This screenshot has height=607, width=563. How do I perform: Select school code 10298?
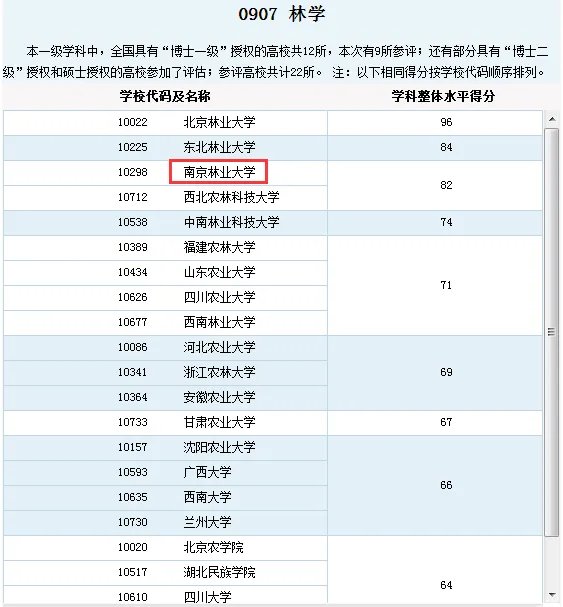(x=133, y=172)
